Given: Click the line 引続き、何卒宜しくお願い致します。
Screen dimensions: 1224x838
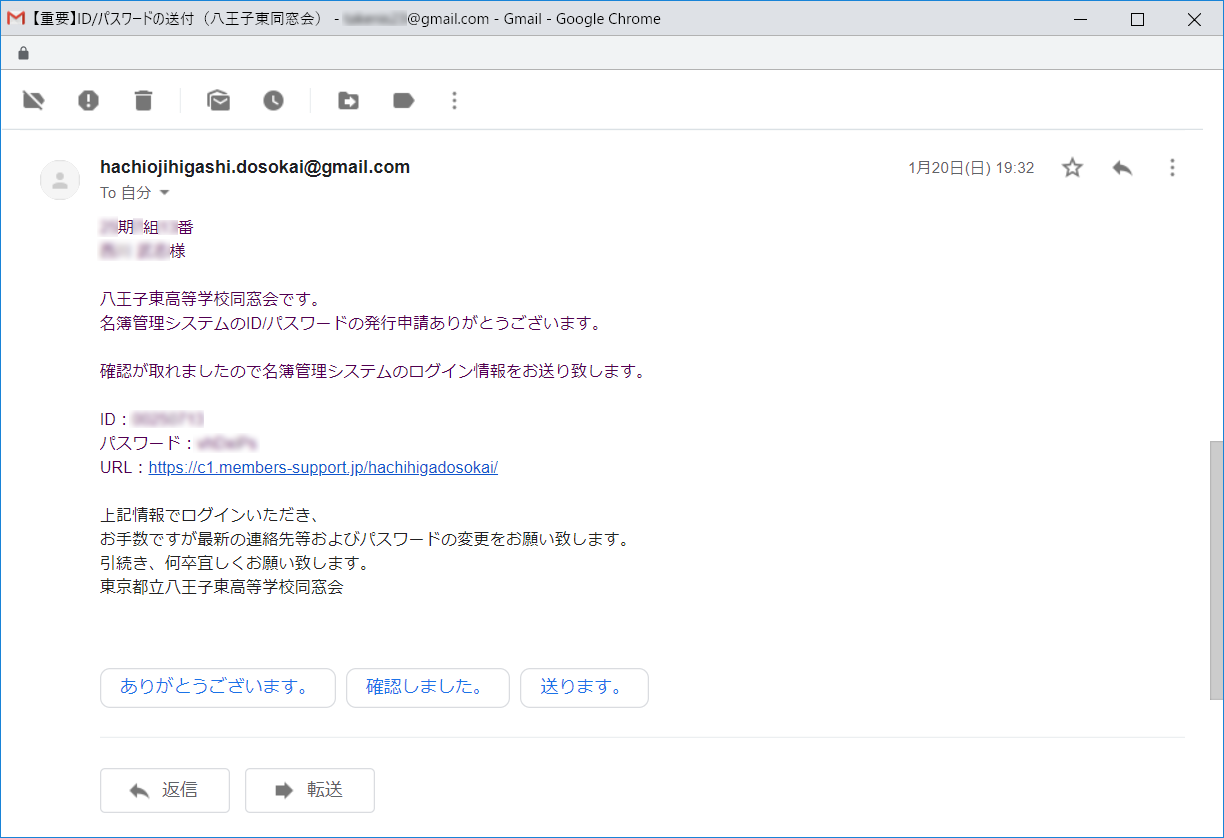Looking at the screenshot, I should pyautogui.click(x=235, y=563).
